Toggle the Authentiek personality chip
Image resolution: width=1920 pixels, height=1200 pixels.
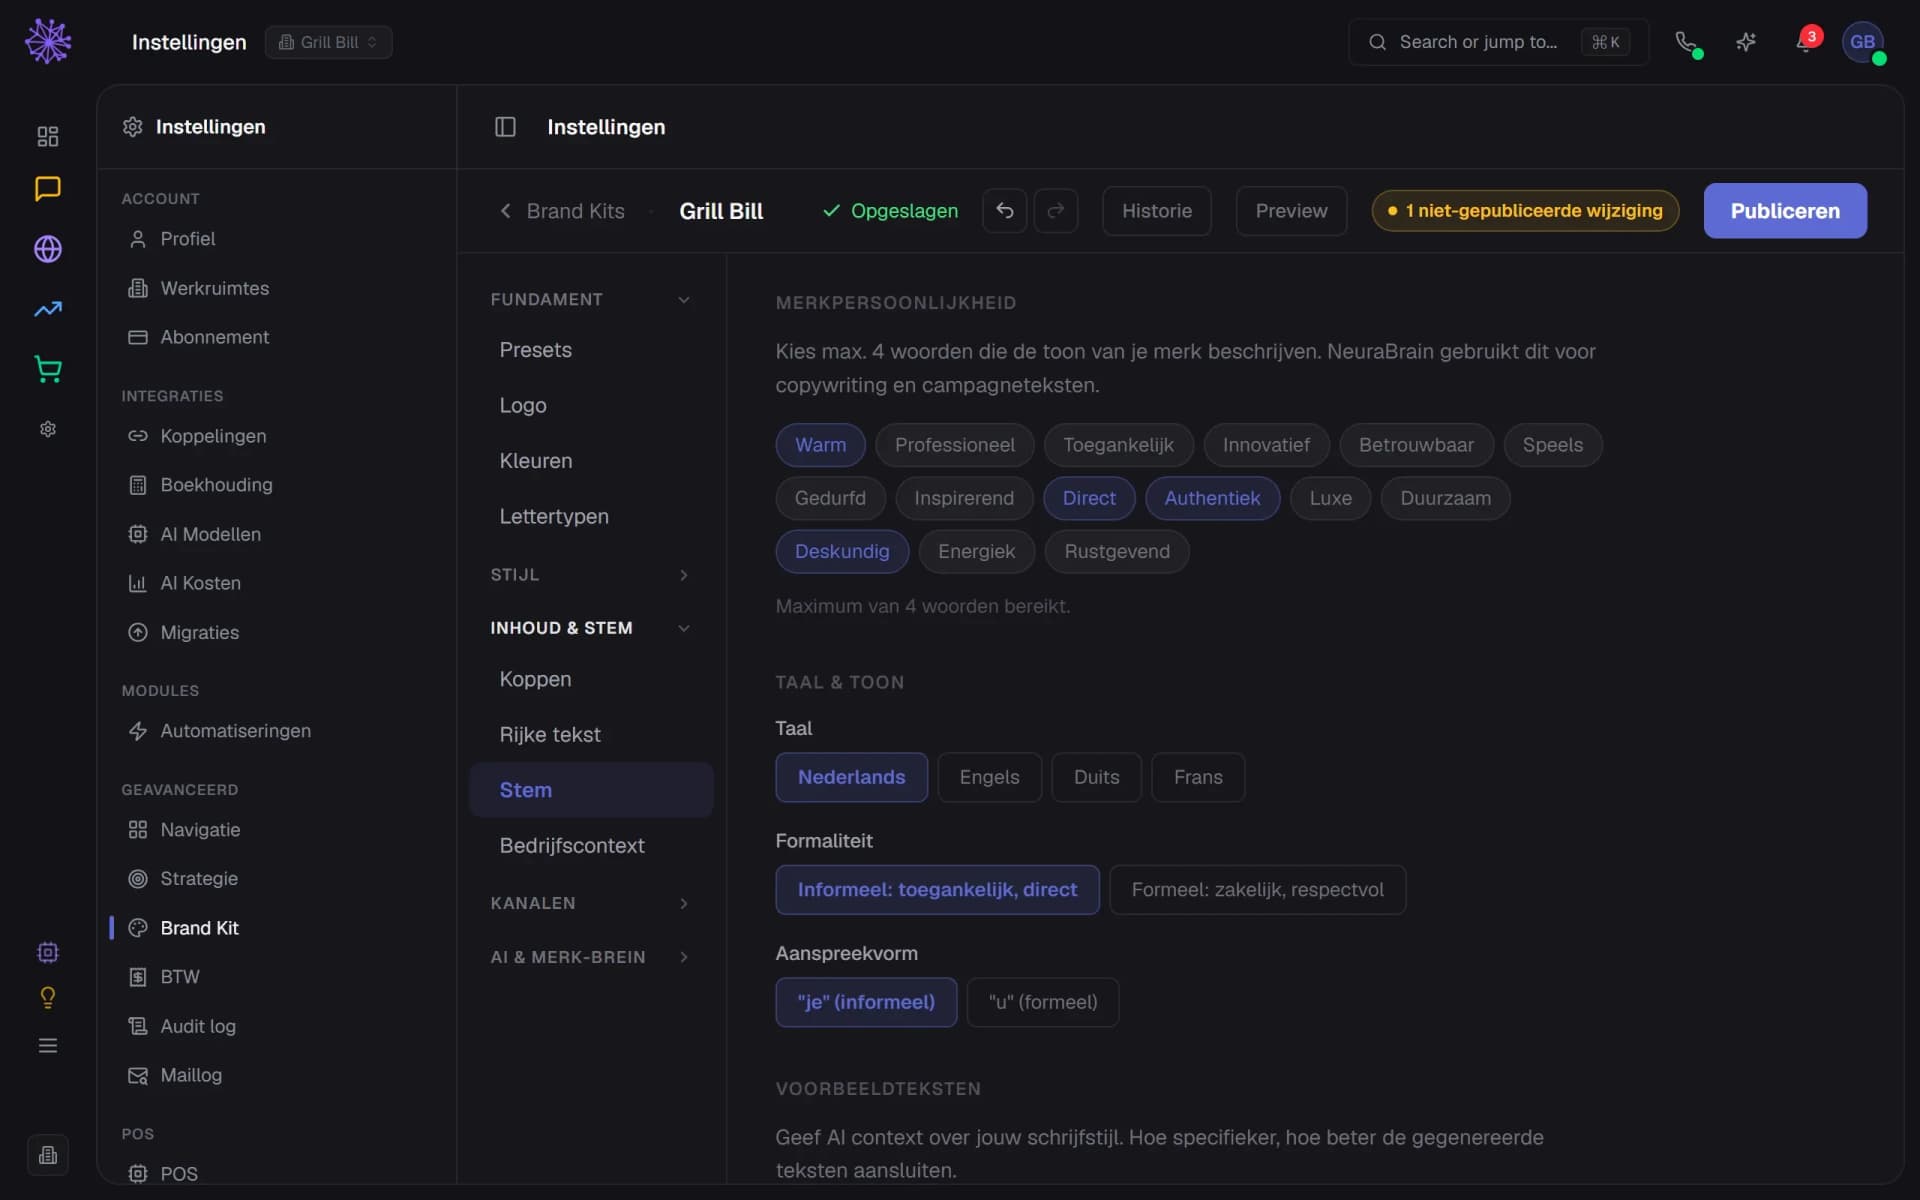1212,498
